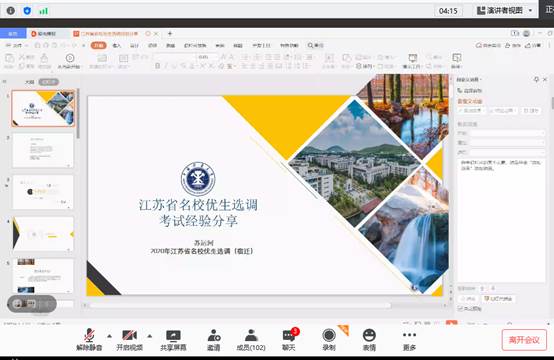The image size is (554, 360).
Task: Check the green network signal icon
Action: 43,11
